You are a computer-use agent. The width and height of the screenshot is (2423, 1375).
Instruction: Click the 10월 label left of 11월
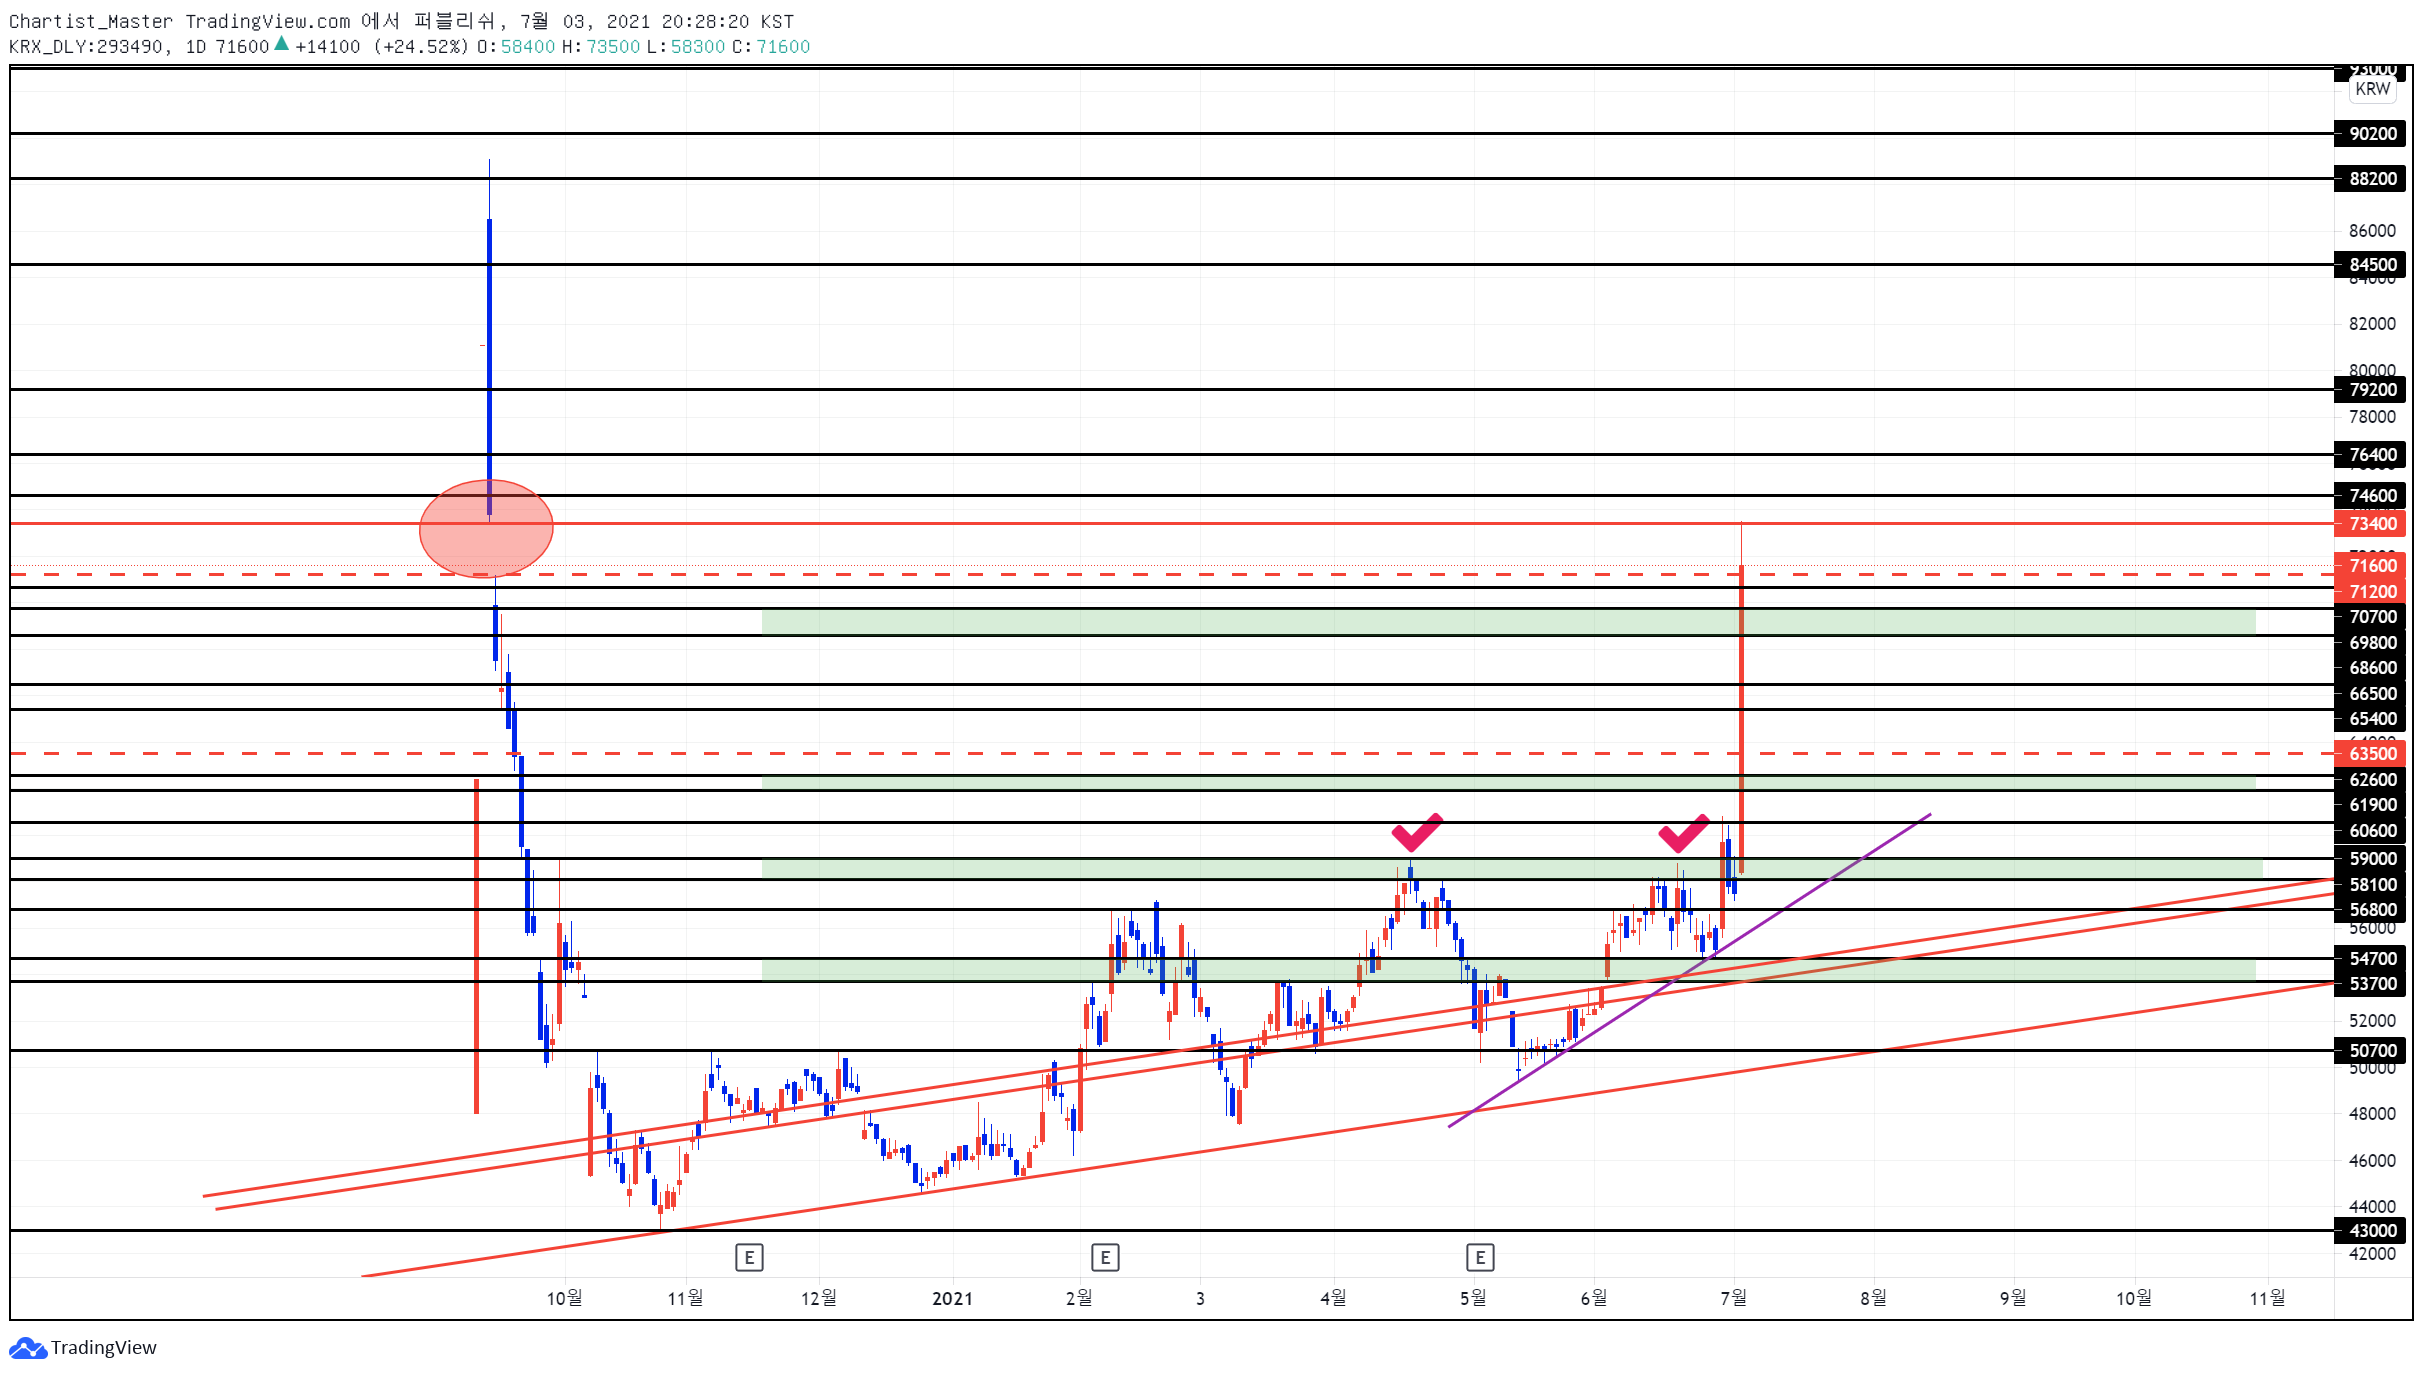564,1298
